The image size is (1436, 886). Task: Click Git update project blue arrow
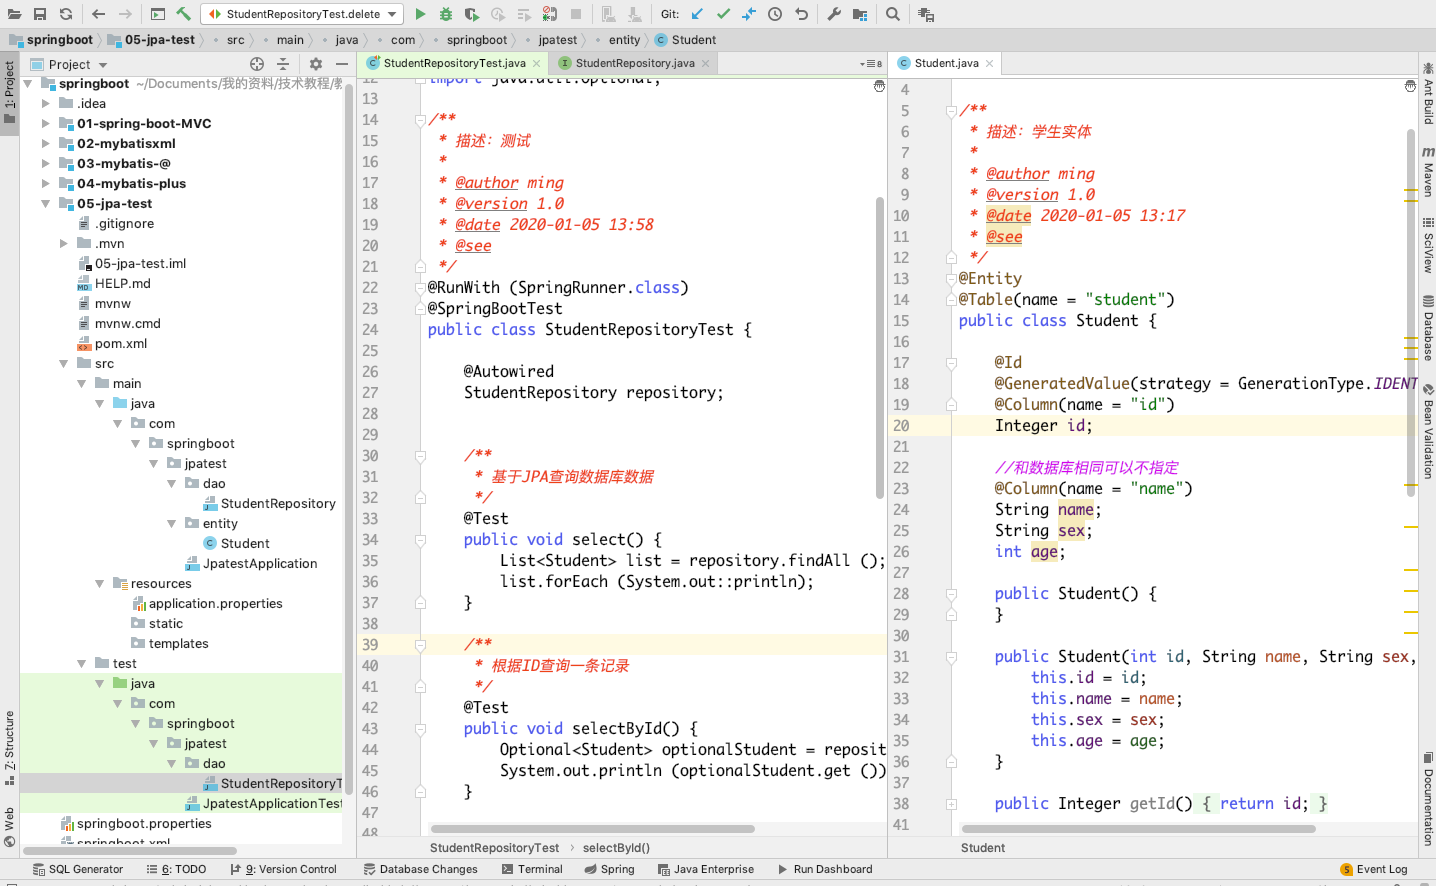(697, 14)
